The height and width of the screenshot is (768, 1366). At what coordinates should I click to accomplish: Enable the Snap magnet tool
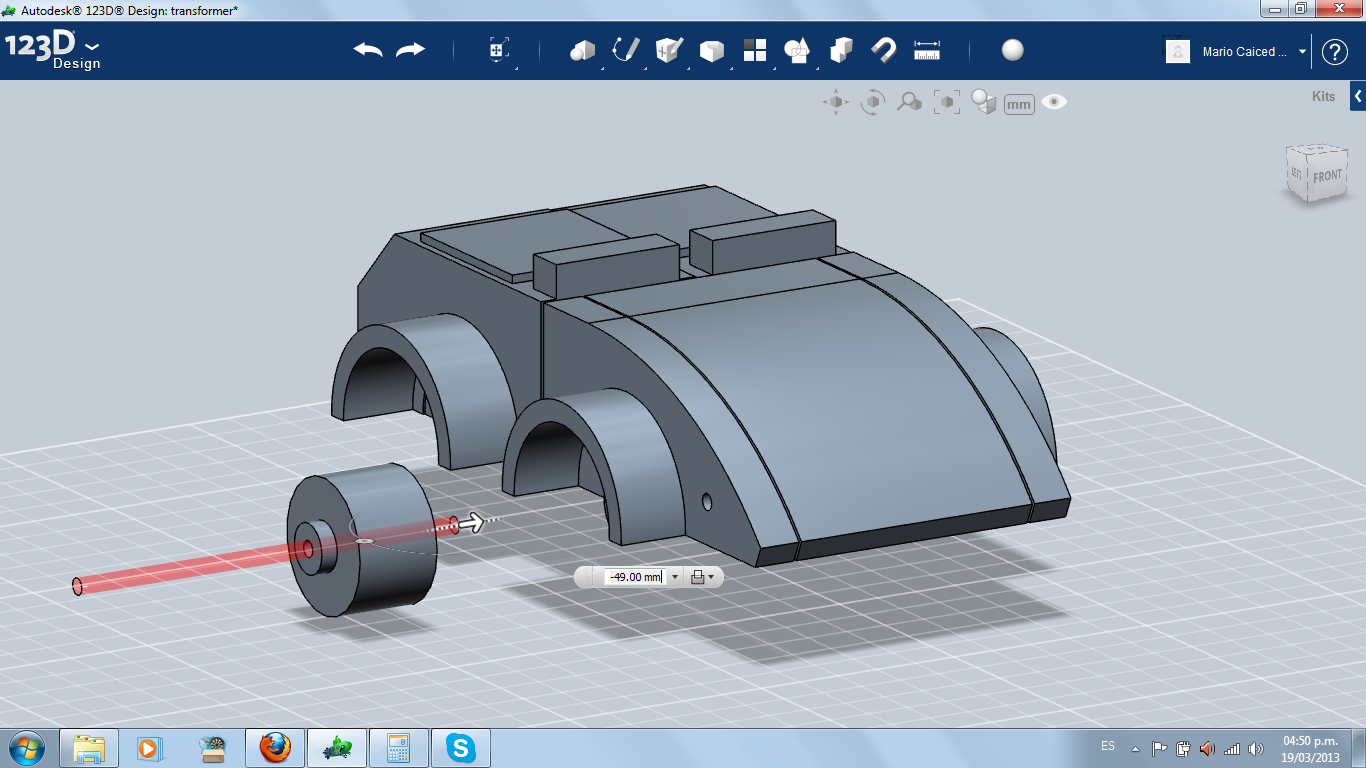pyautogui.click(x=883, y=50)
